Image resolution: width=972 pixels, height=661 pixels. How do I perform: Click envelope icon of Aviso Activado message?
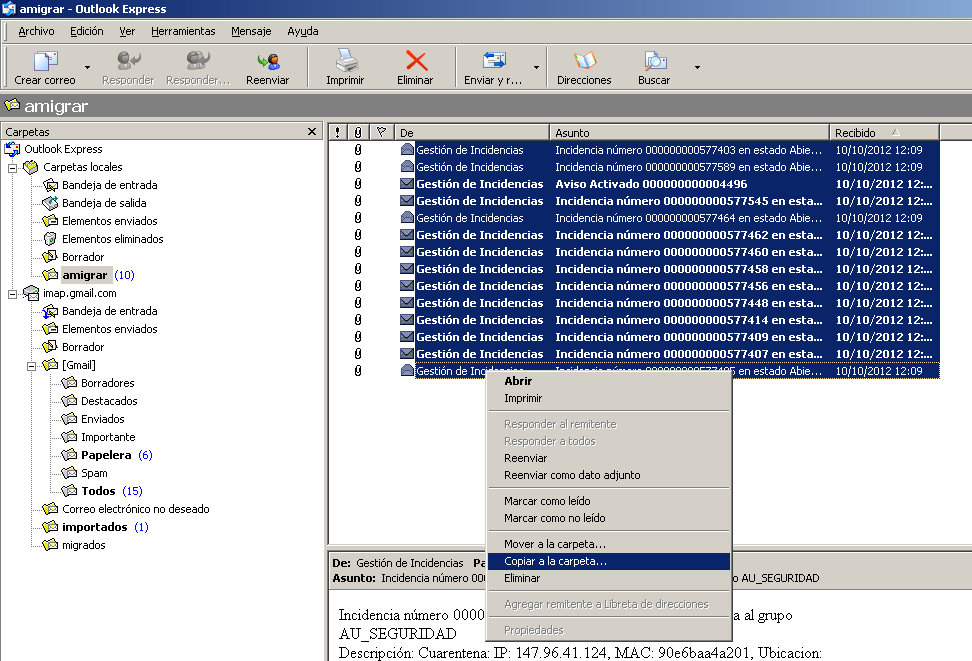[407, 184]
